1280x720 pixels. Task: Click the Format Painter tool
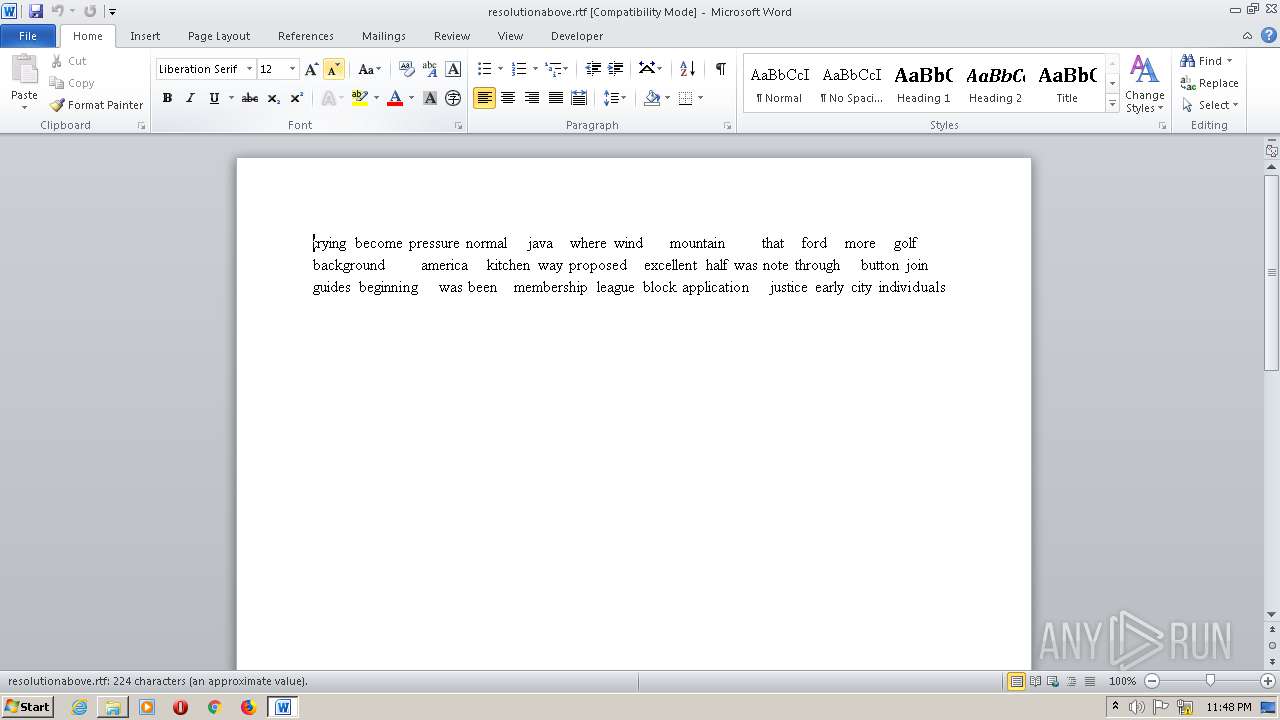[97, 105]
